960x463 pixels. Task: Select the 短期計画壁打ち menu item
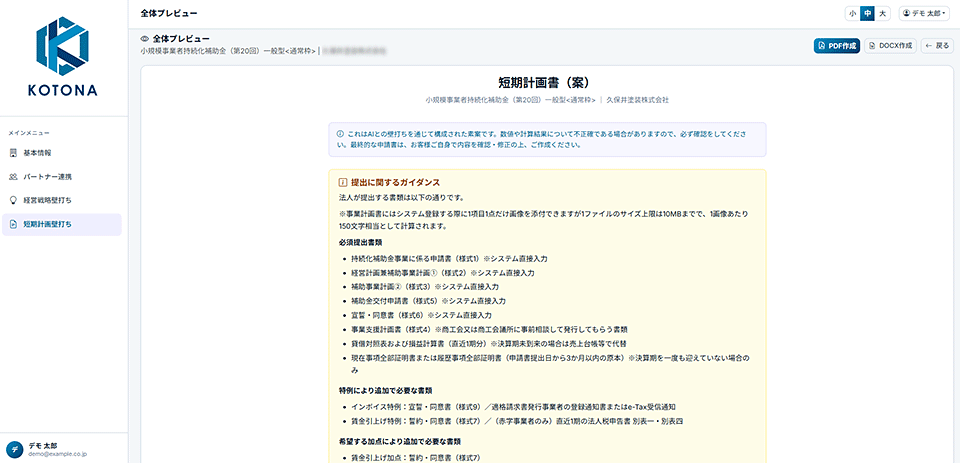[x=62, y=224]
